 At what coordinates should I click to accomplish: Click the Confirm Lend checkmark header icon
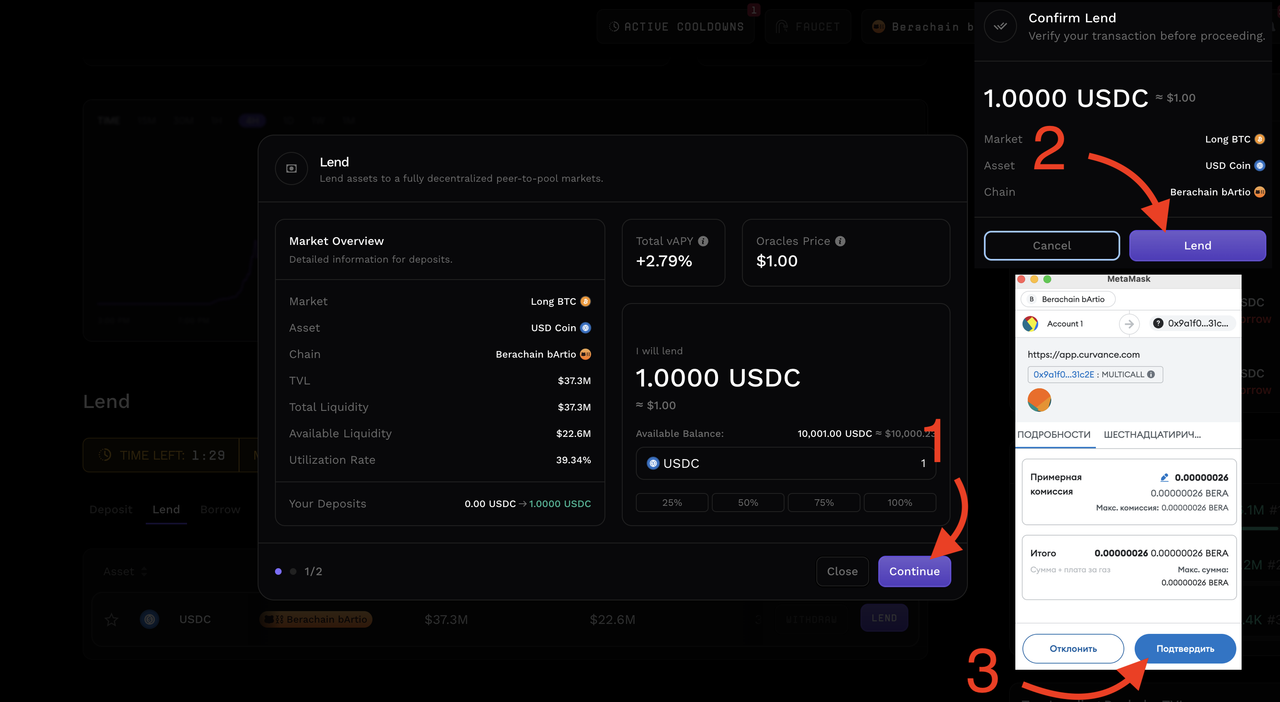click(1000, 25)
